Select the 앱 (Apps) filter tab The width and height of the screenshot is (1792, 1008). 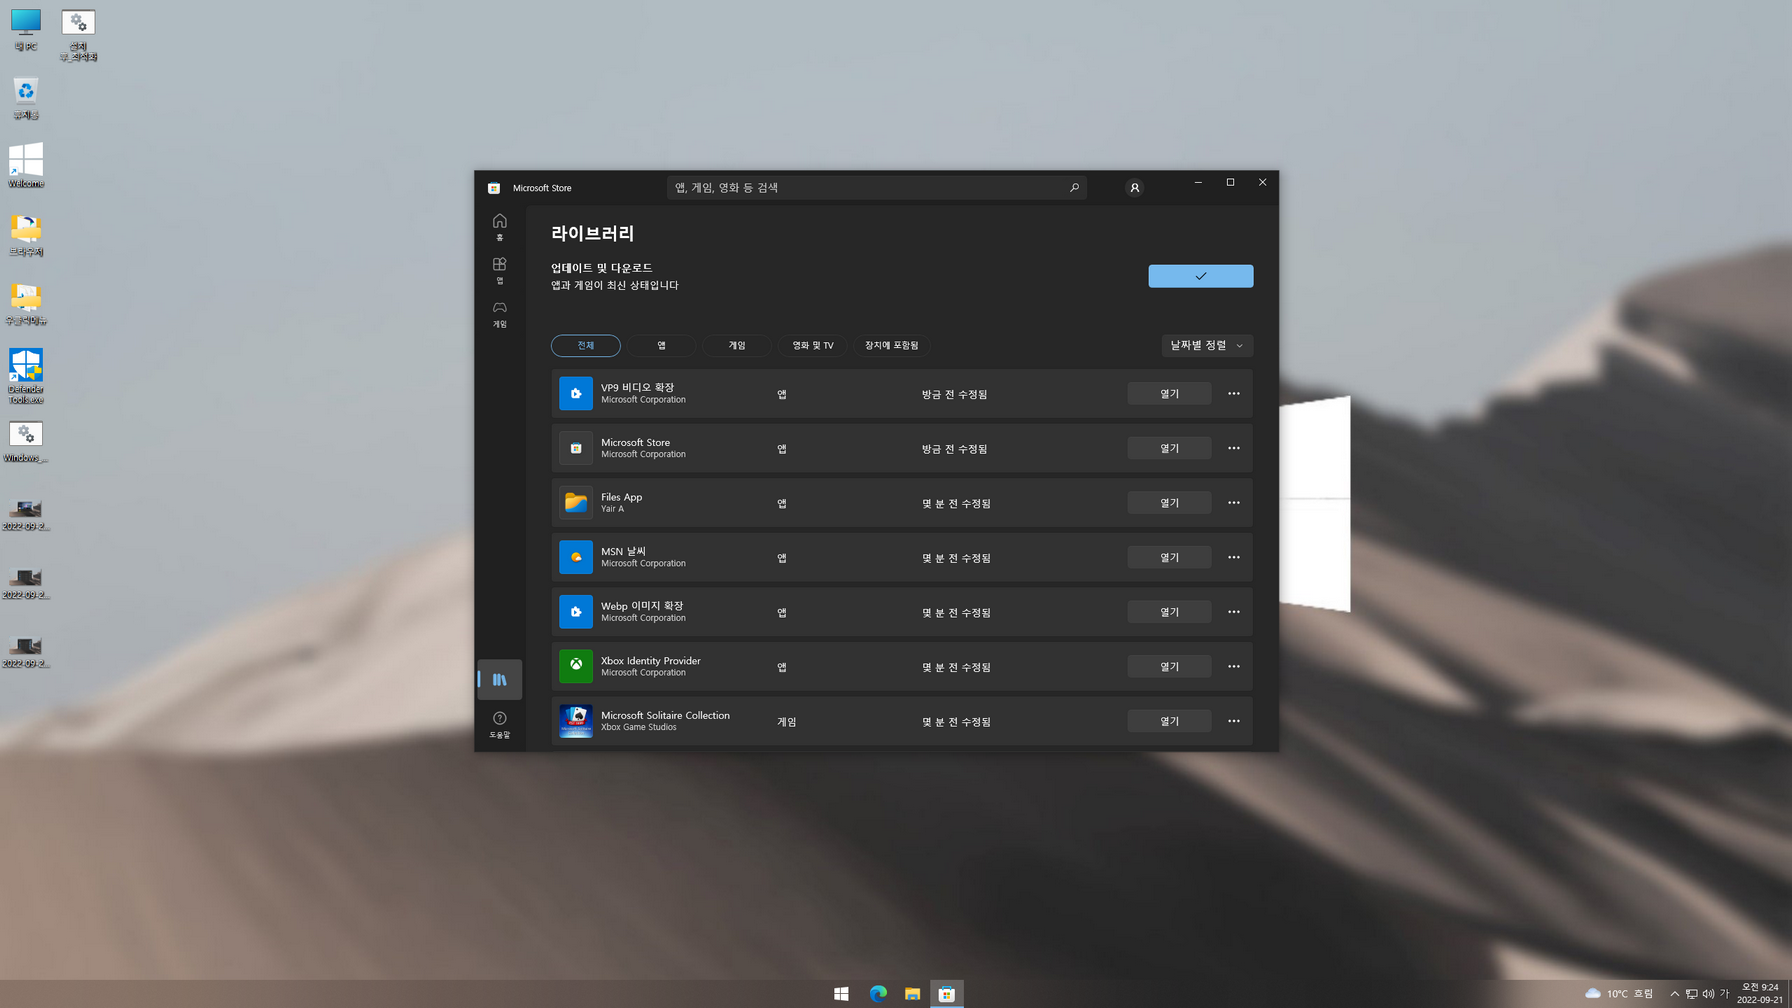pos(661,345)
